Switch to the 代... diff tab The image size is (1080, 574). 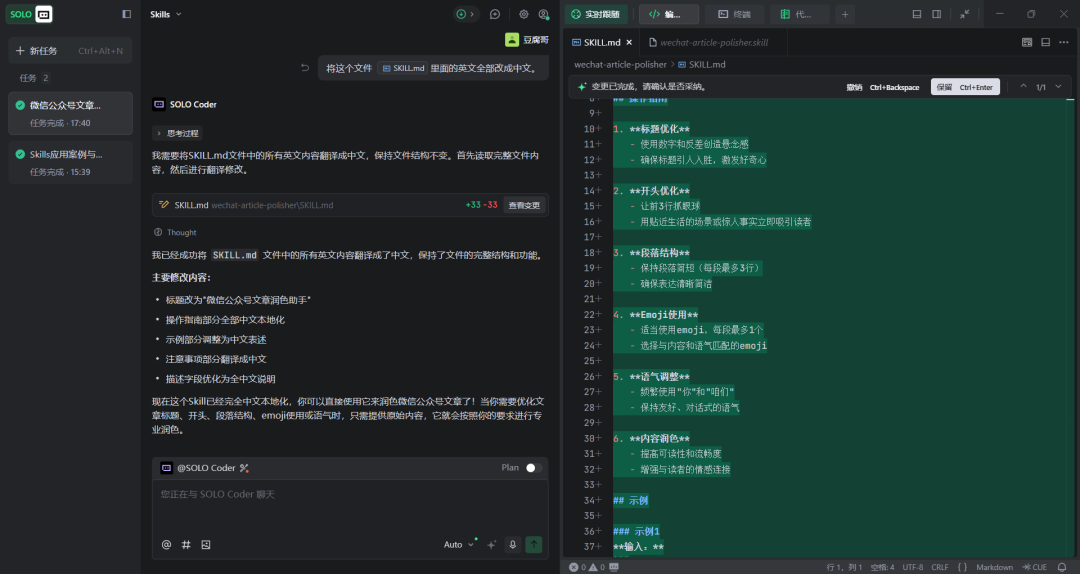800,14
